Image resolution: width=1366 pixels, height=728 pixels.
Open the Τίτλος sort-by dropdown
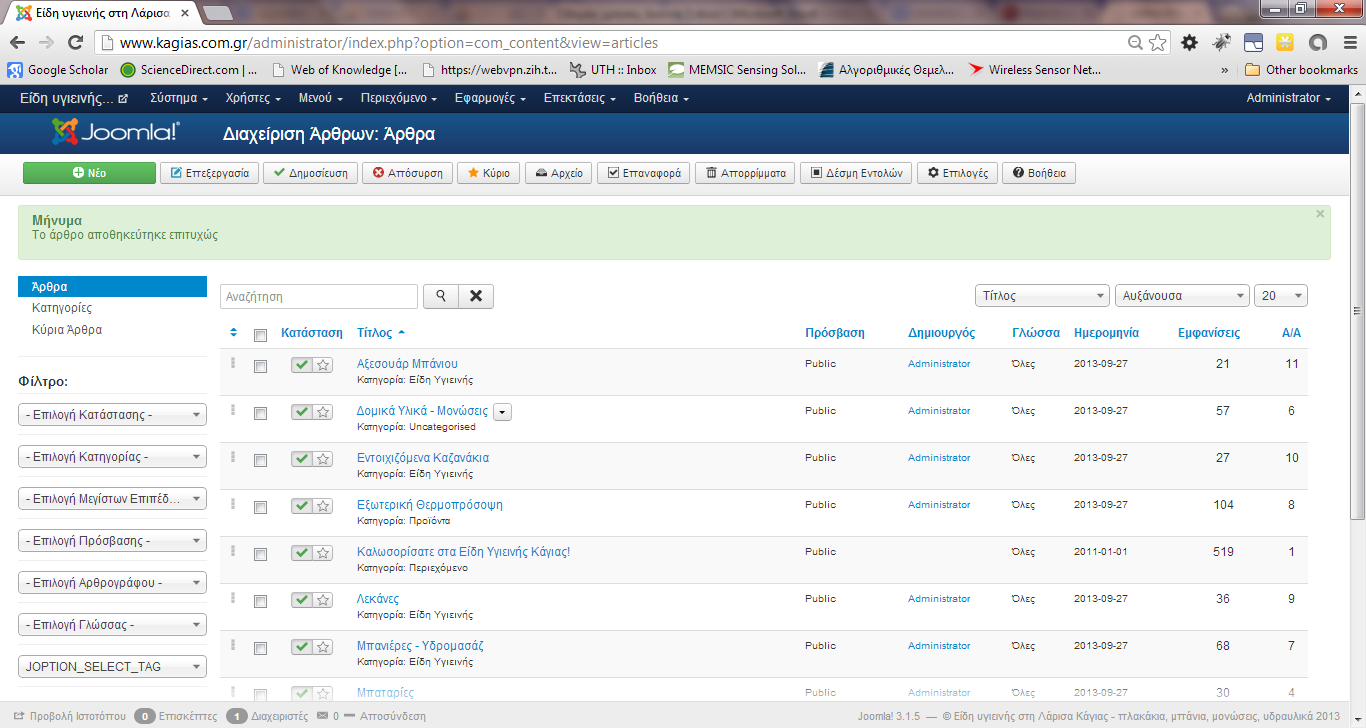[1042, 296]
